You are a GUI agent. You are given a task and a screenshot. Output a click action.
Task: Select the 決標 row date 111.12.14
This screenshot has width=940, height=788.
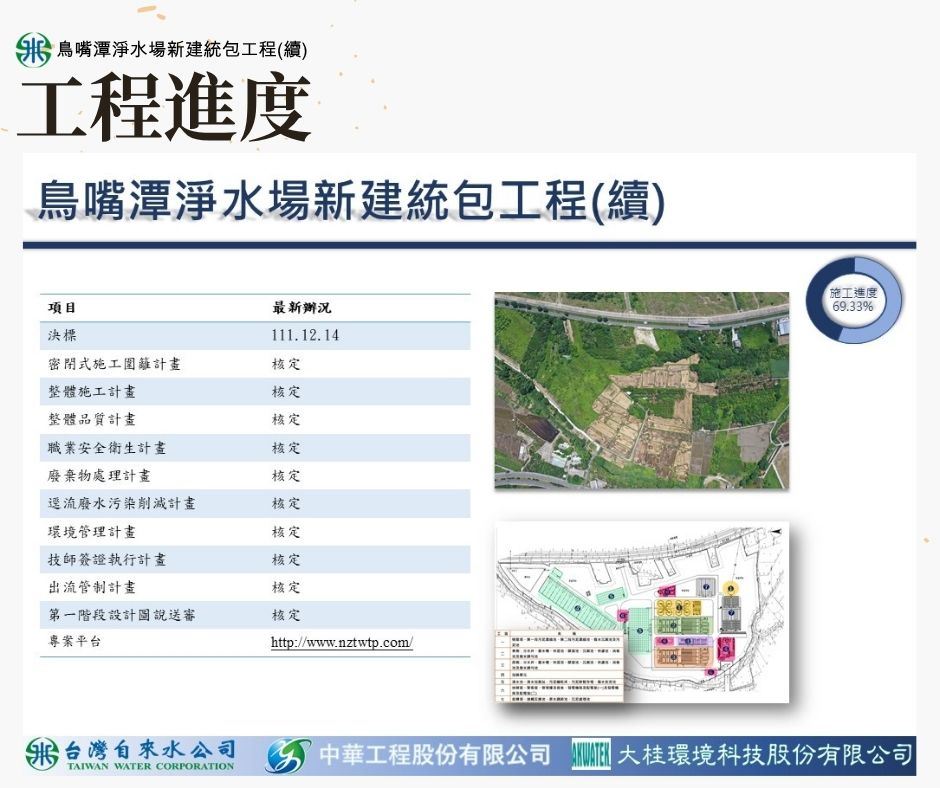(x=305, y=336)
